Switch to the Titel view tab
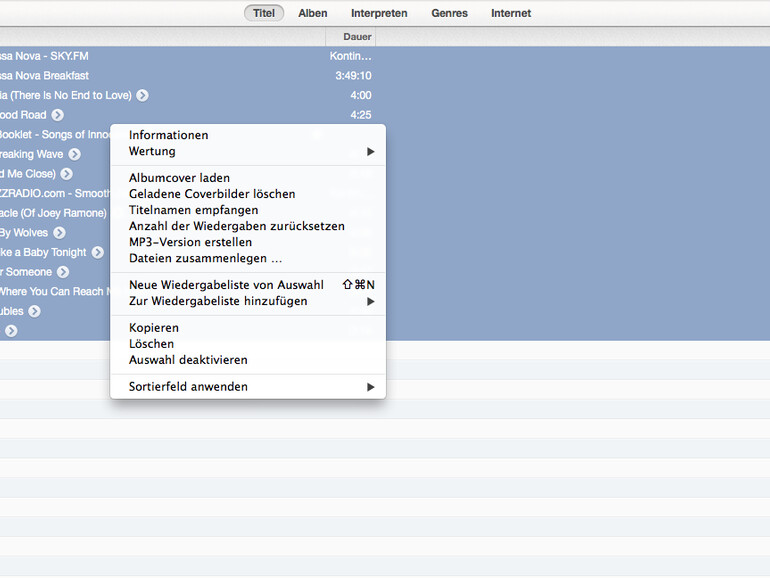The width and height of the screenshot is (770, 578). [264, 13]
